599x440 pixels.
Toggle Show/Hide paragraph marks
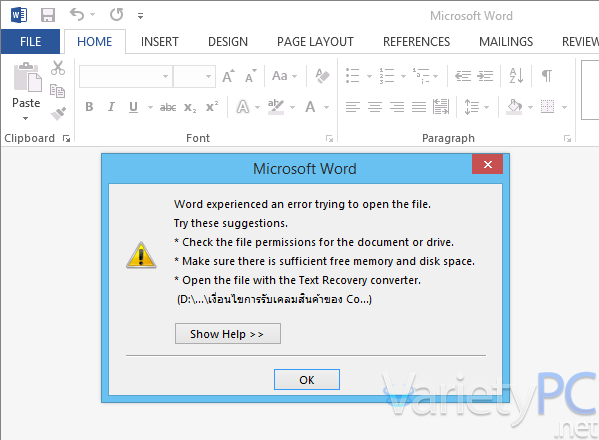547,76
